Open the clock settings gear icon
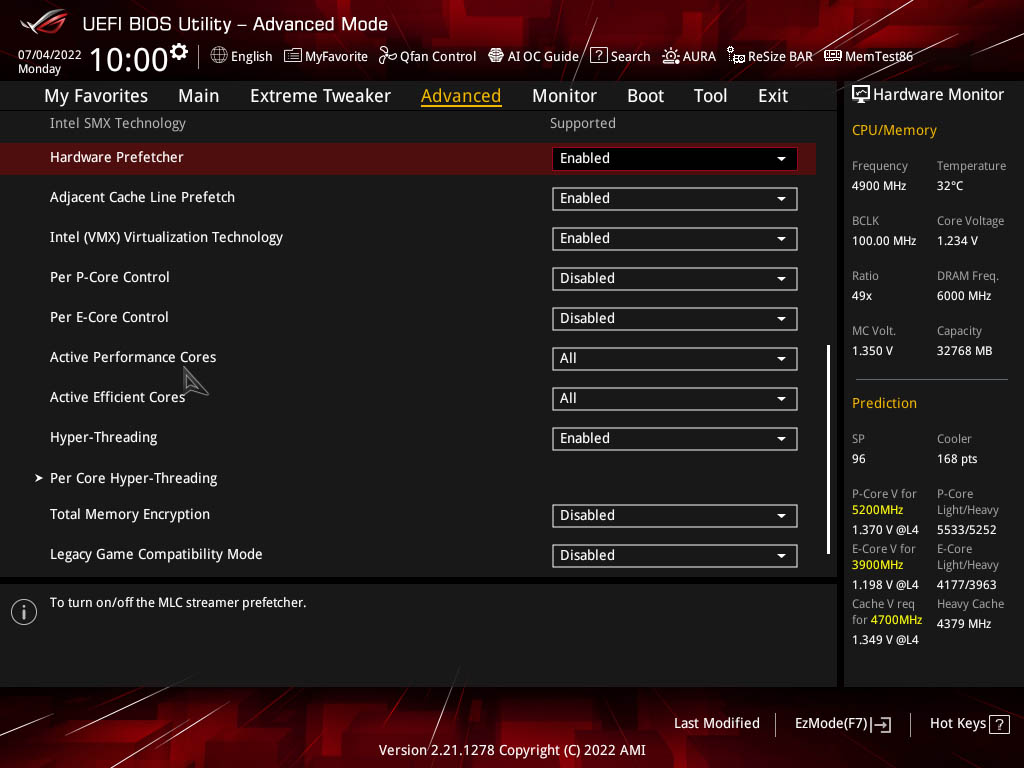Image resolution: width=1024 pixels, height=768 pixels. [x=179, y=52]
